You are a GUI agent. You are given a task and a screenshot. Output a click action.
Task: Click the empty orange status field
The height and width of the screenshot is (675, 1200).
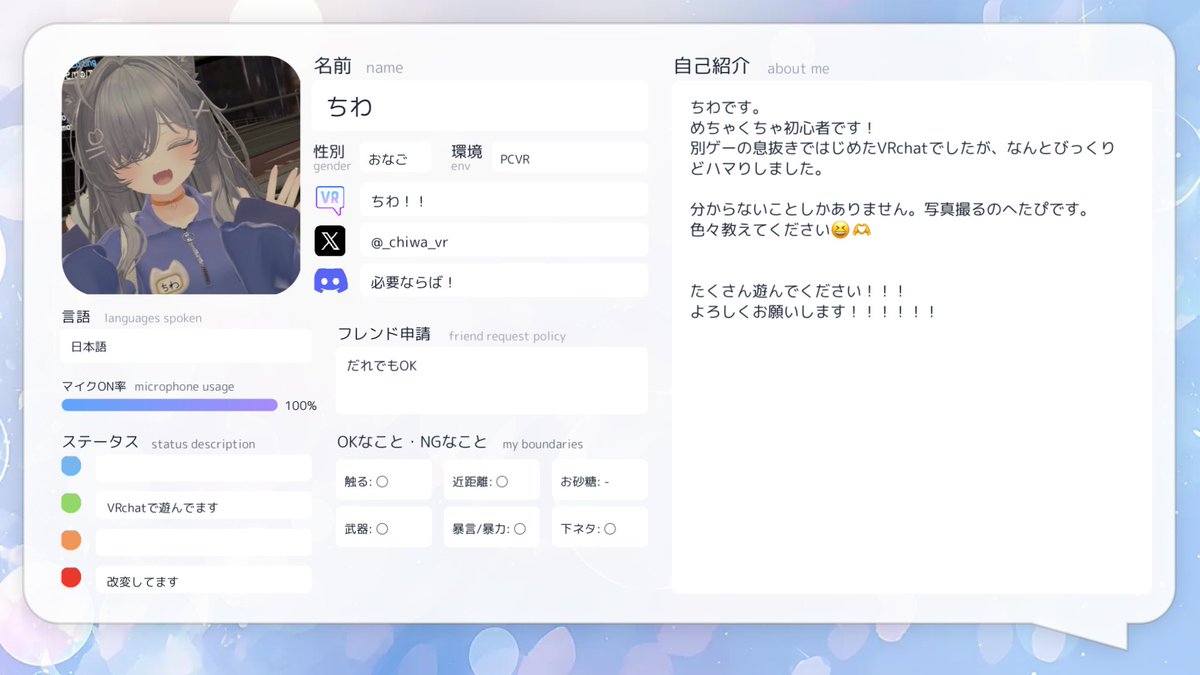click(x=204, y=542)
